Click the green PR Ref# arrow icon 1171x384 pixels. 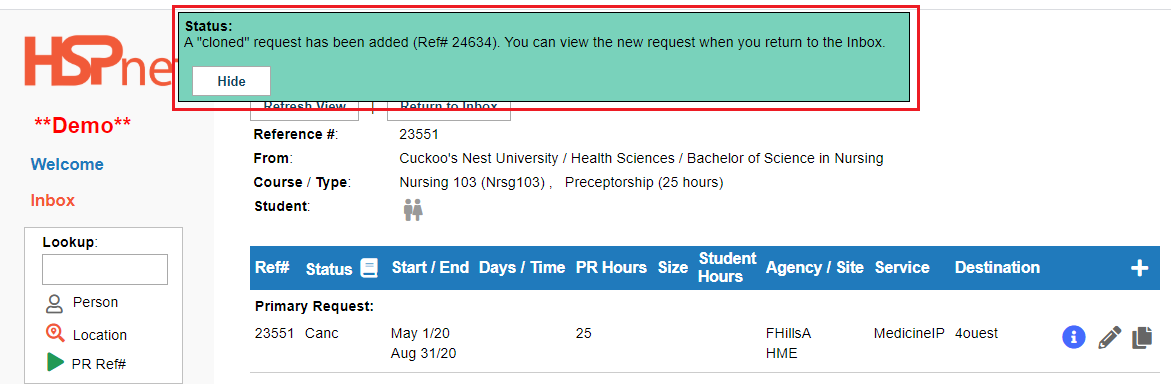click(x=55, y=362)
